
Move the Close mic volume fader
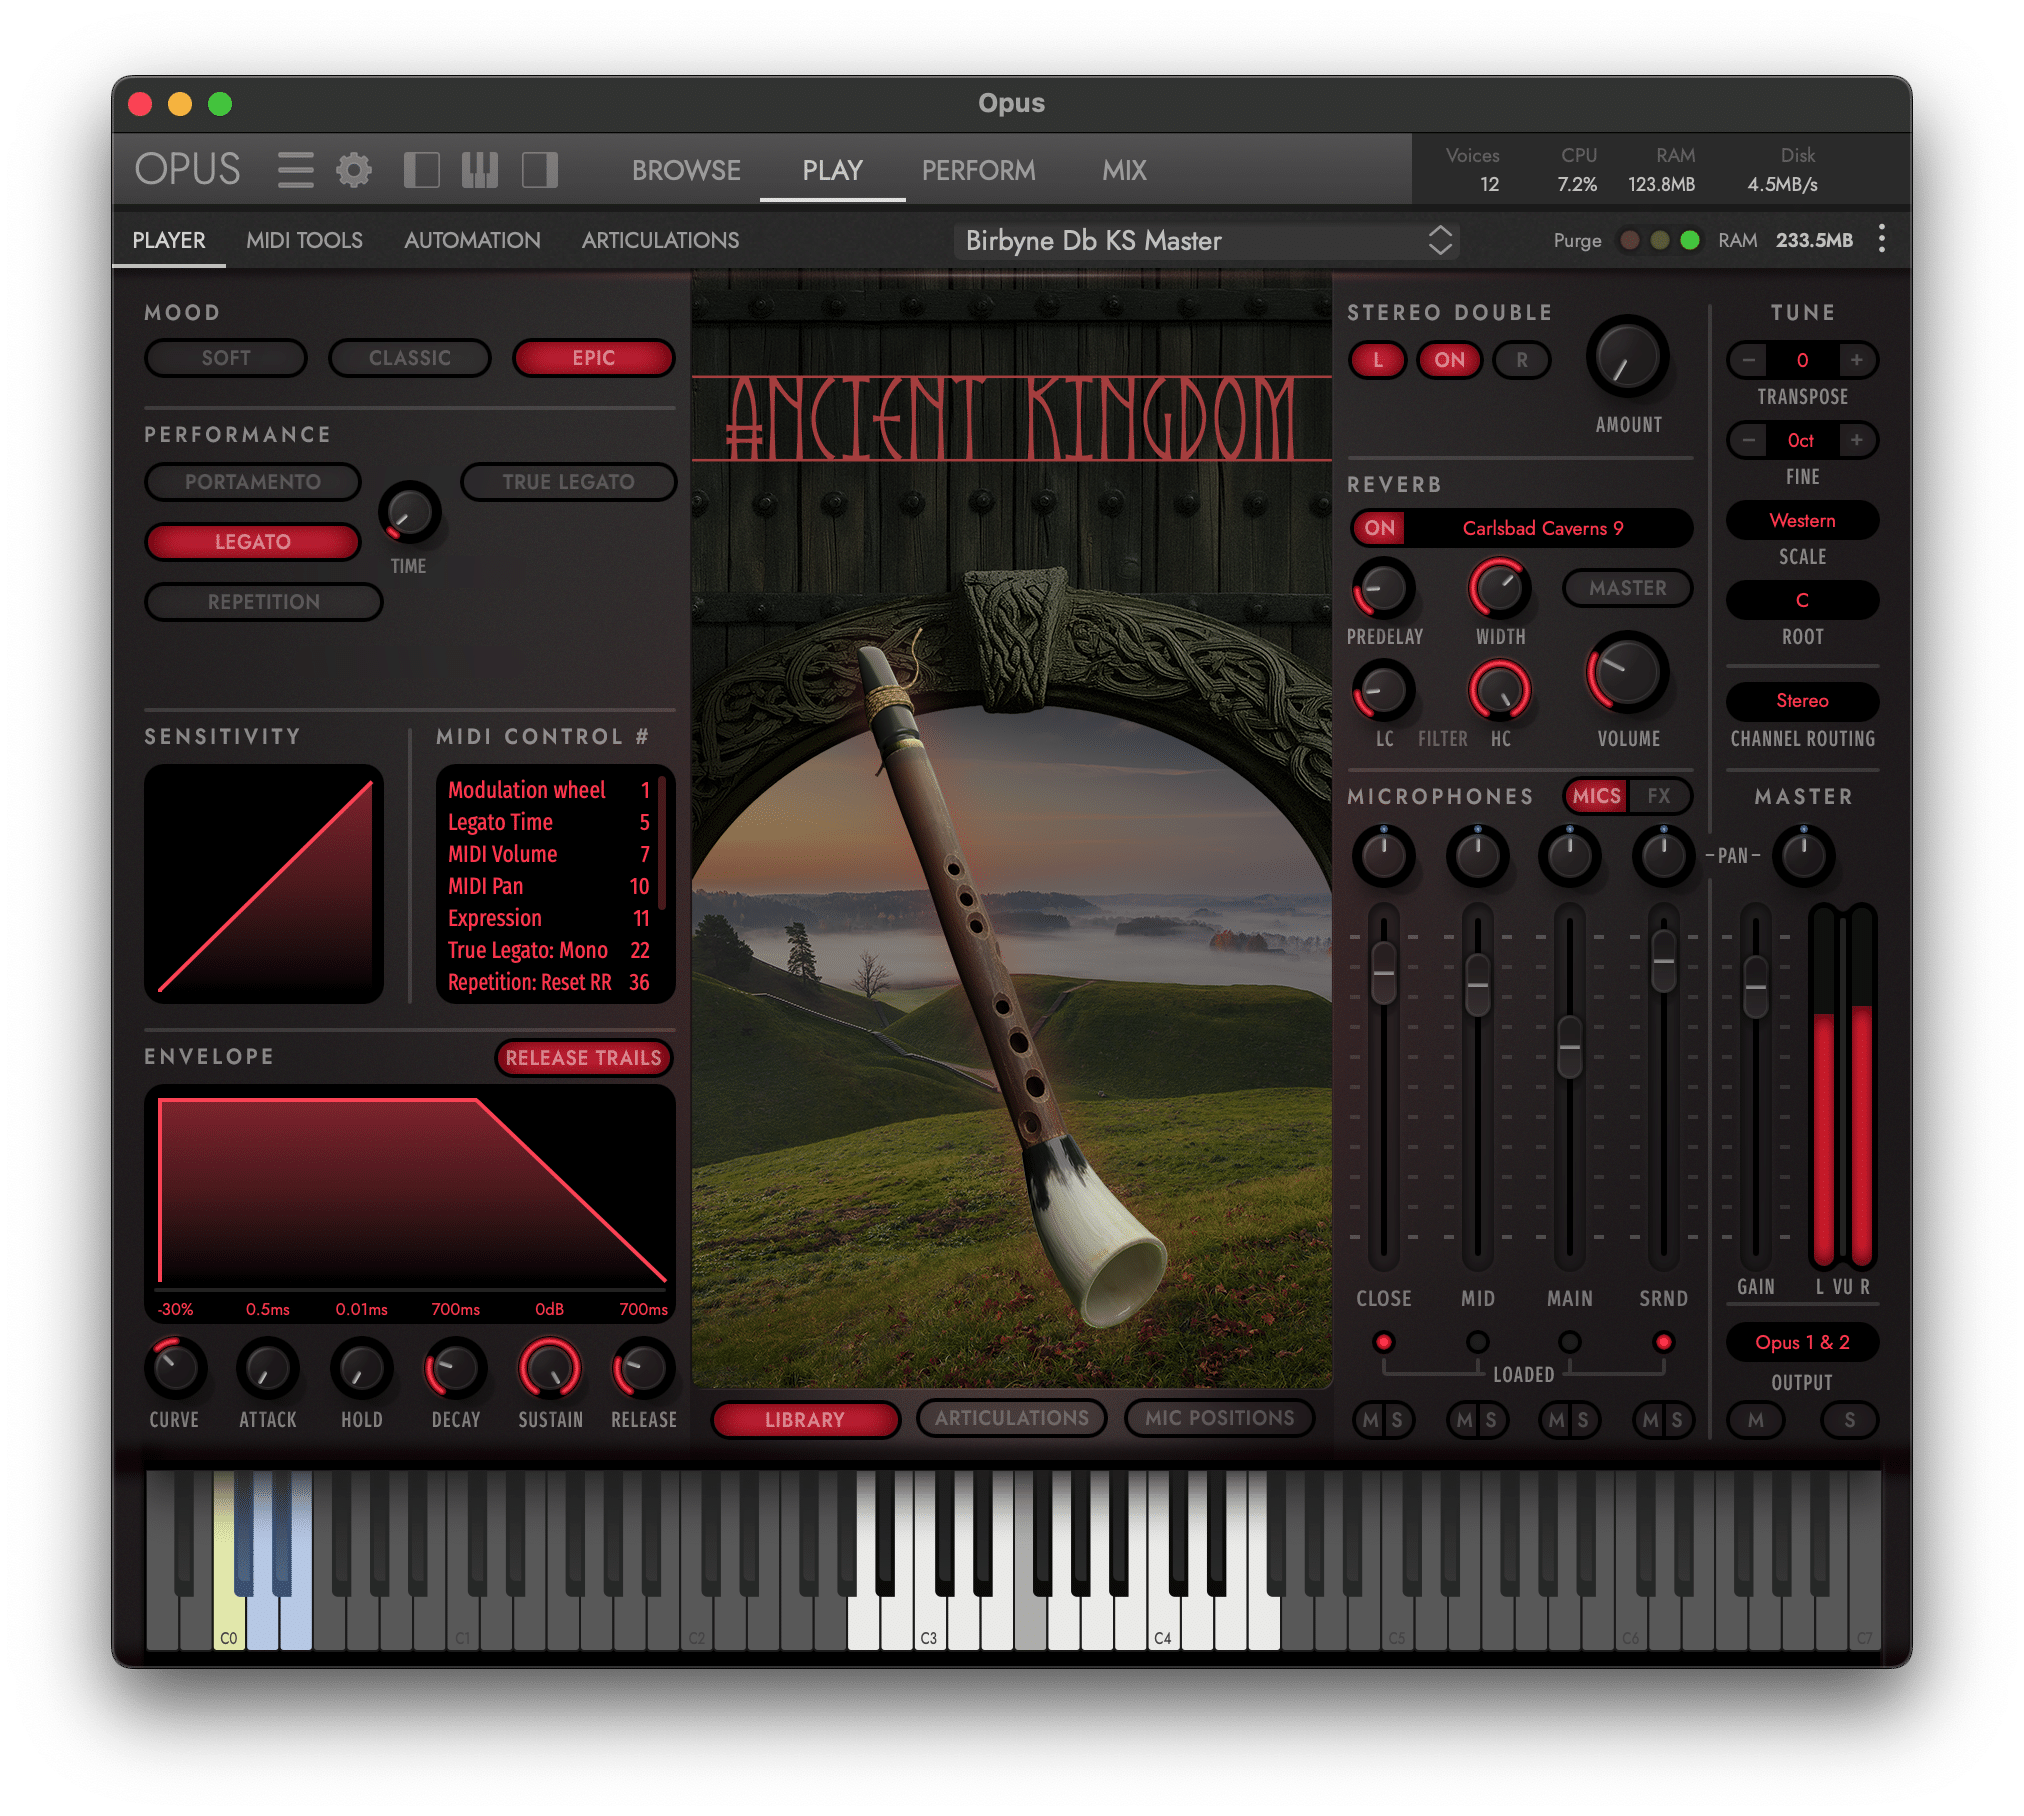point(1384,972)
